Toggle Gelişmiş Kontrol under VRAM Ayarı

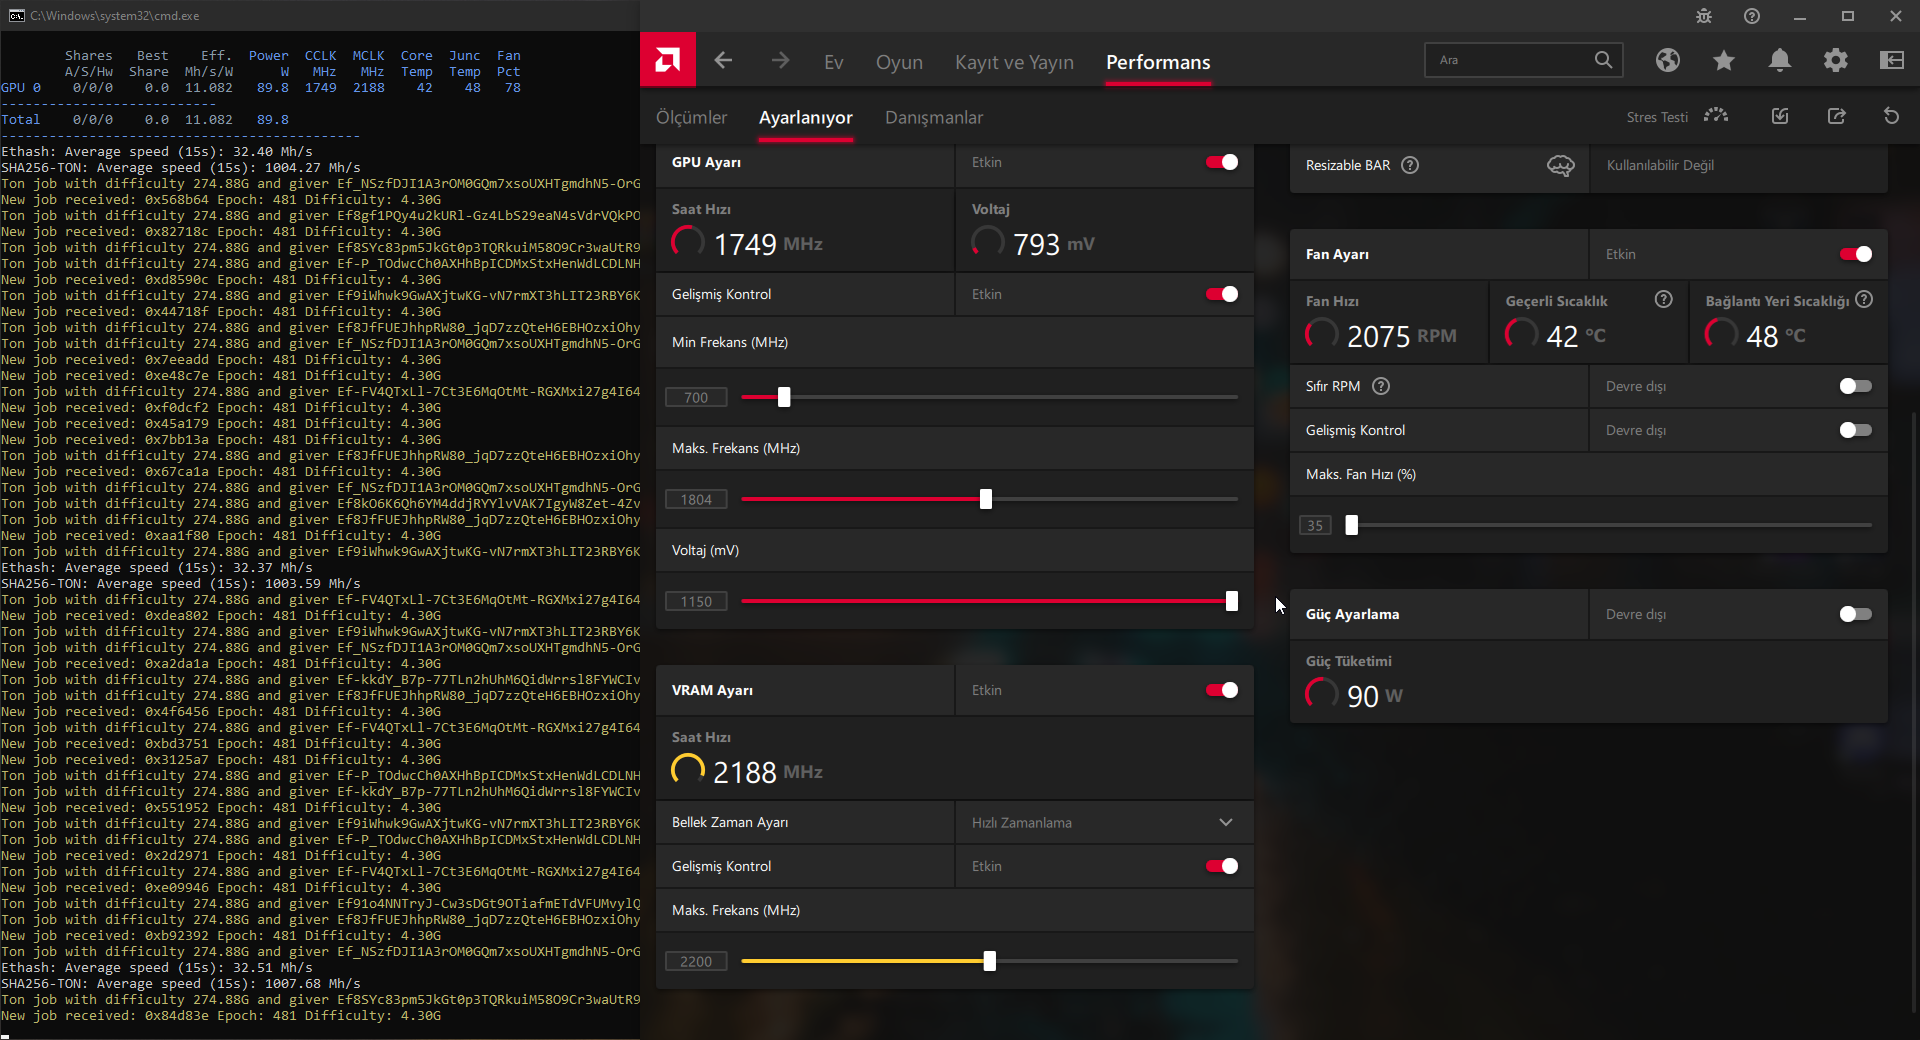click(x=1222, y=866)
